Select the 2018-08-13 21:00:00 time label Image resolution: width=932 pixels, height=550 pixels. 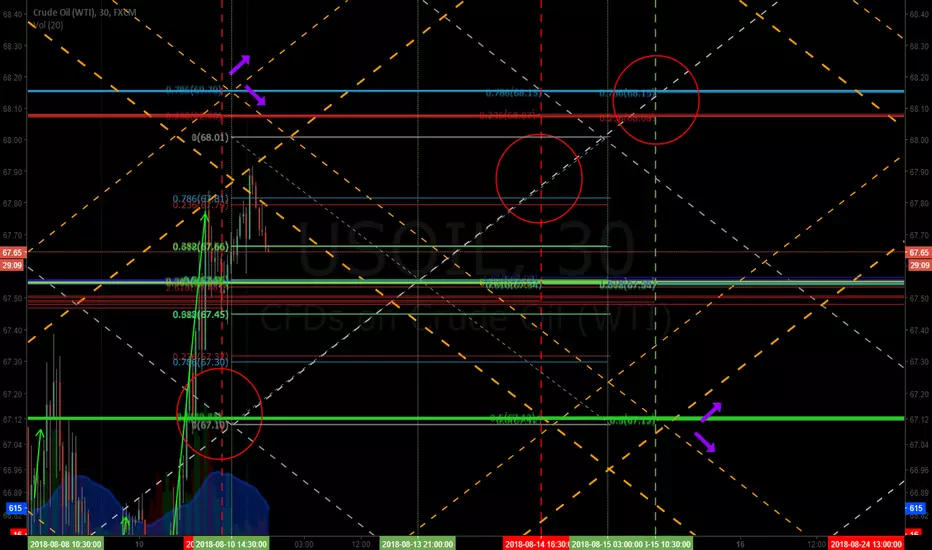click(x=417, y=544)
